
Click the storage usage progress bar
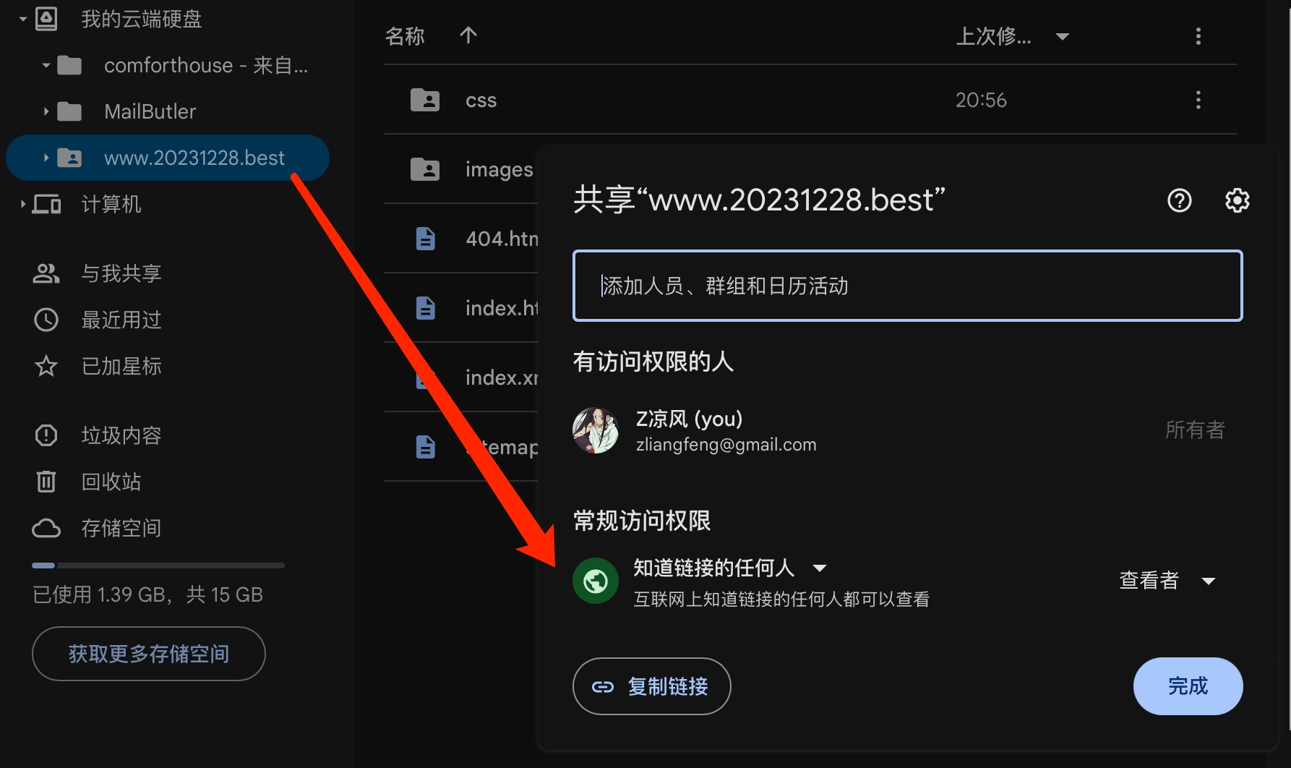(x=158, y=566)
